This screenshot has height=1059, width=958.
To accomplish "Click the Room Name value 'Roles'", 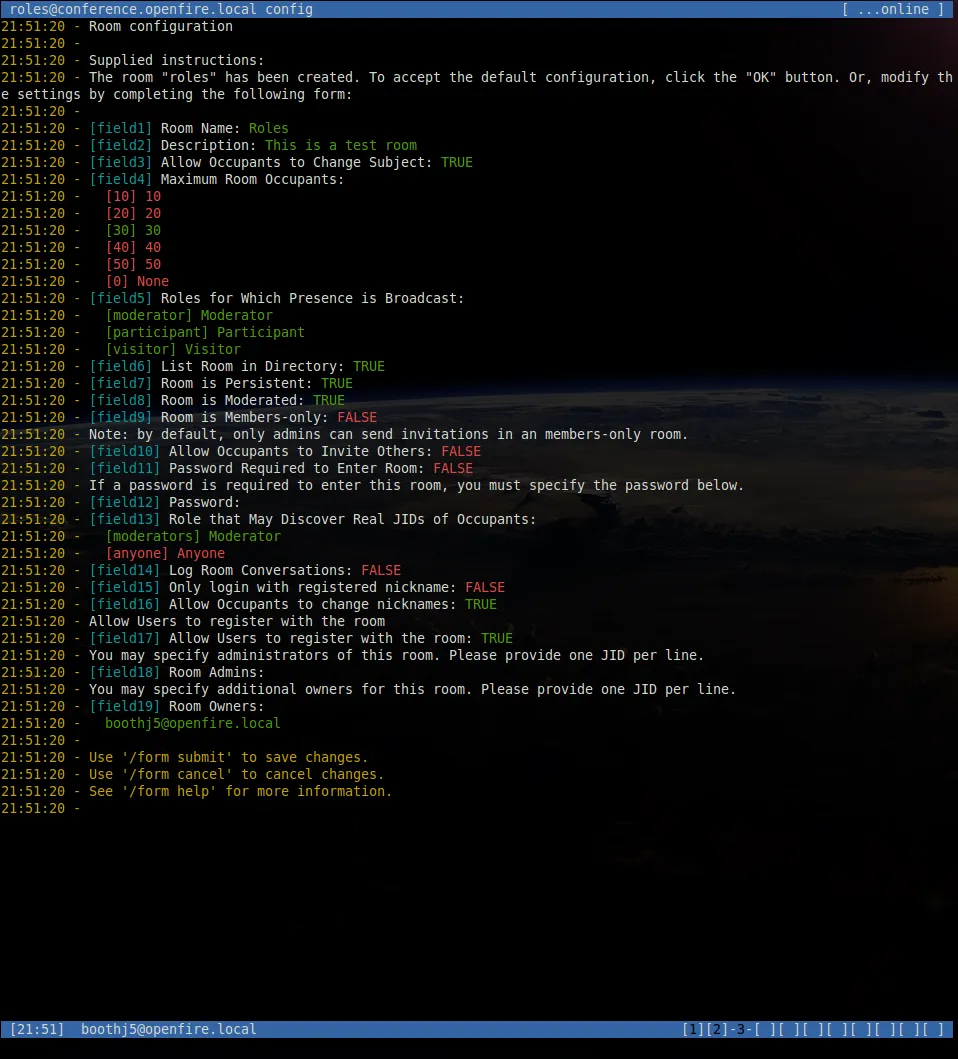I will [269, 128].
